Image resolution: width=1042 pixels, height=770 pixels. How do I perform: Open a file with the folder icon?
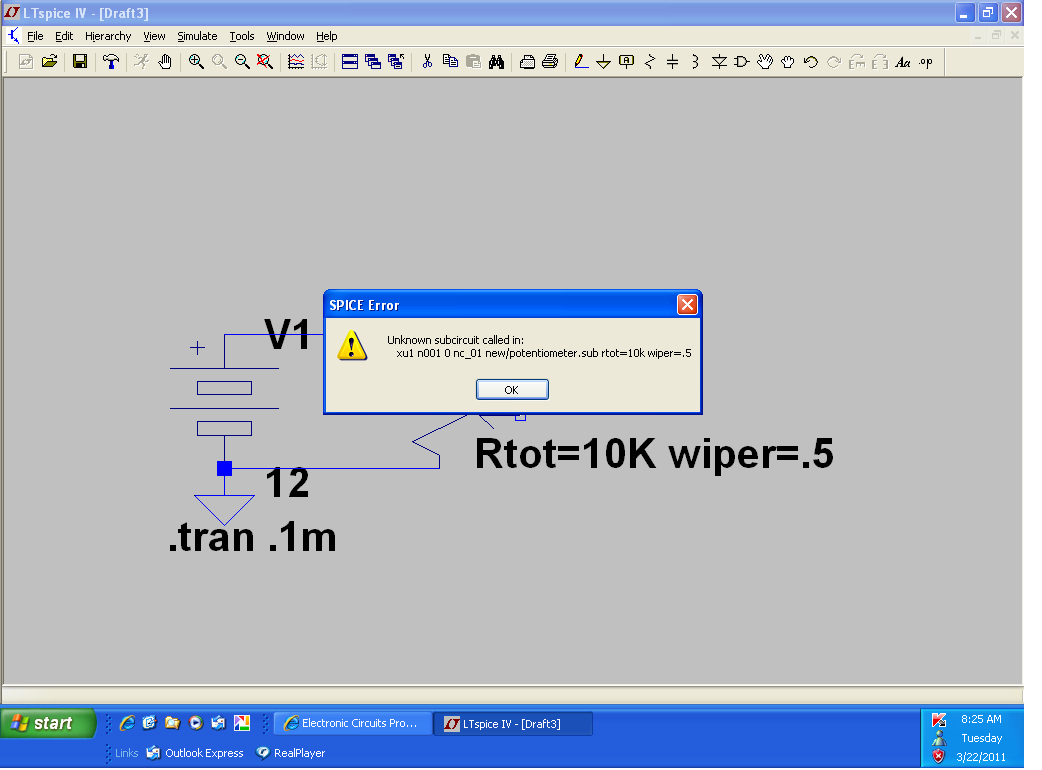coord(49,62)
